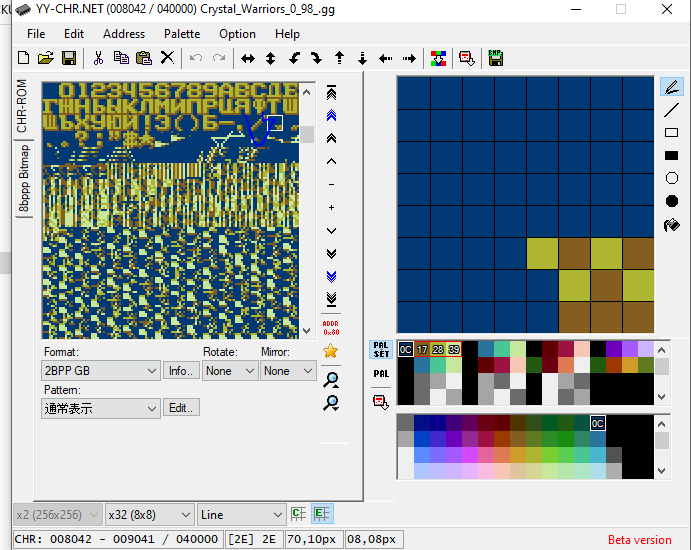
Task: Click the Info.. button next to Format
Action: click(181, 371)
